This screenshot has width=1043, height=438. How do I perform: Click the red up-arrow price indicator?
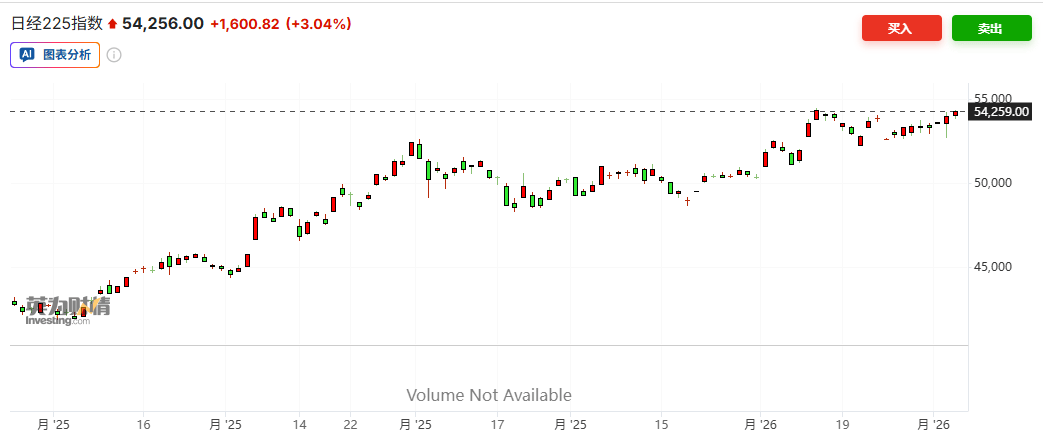point(113,24)
